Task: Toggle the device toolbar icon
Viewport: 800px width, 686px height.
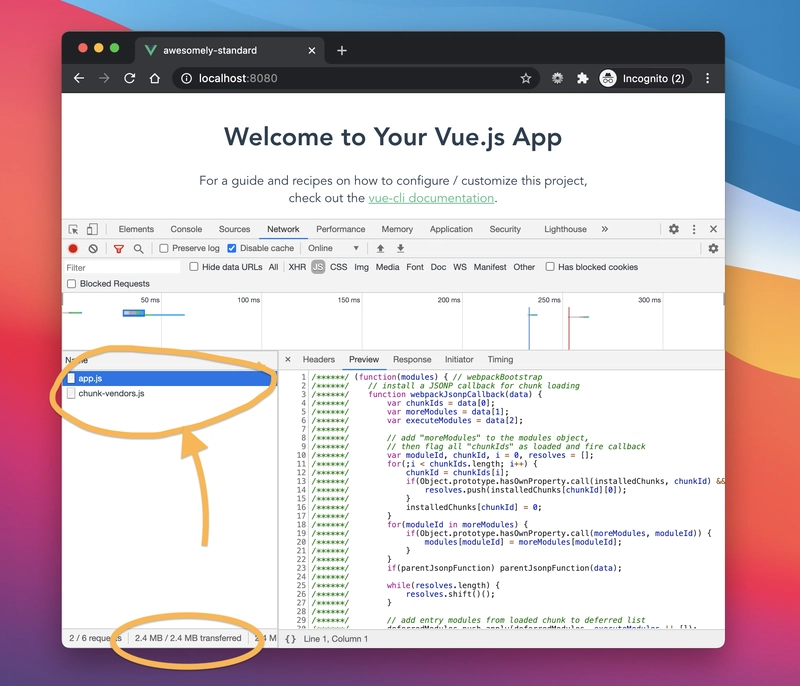Action: pos(92,229)
